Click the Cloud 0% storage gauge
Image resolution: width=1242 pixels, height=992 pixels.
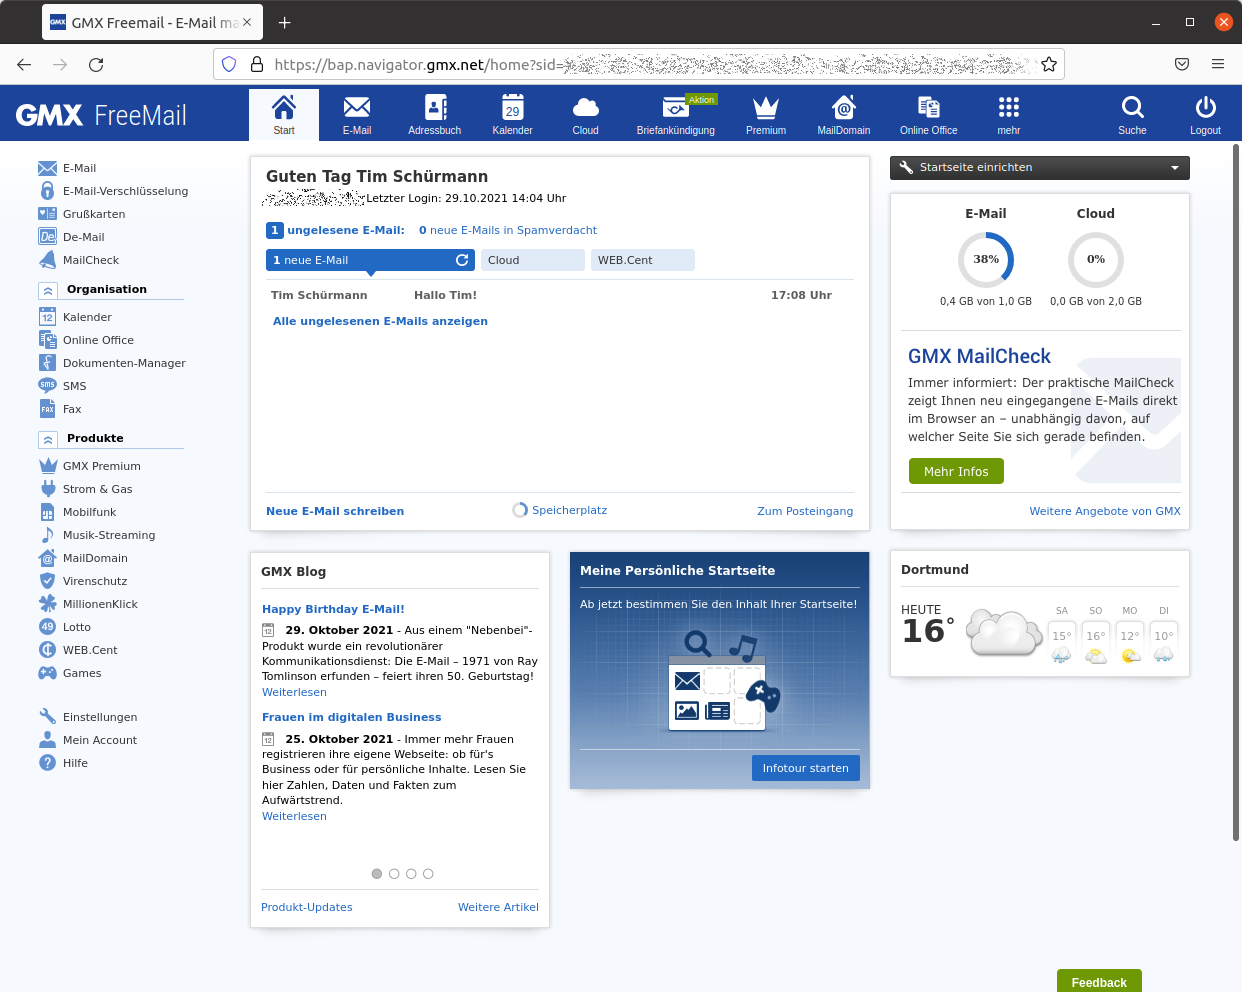pyautogui.click(x=1096, y=260)
